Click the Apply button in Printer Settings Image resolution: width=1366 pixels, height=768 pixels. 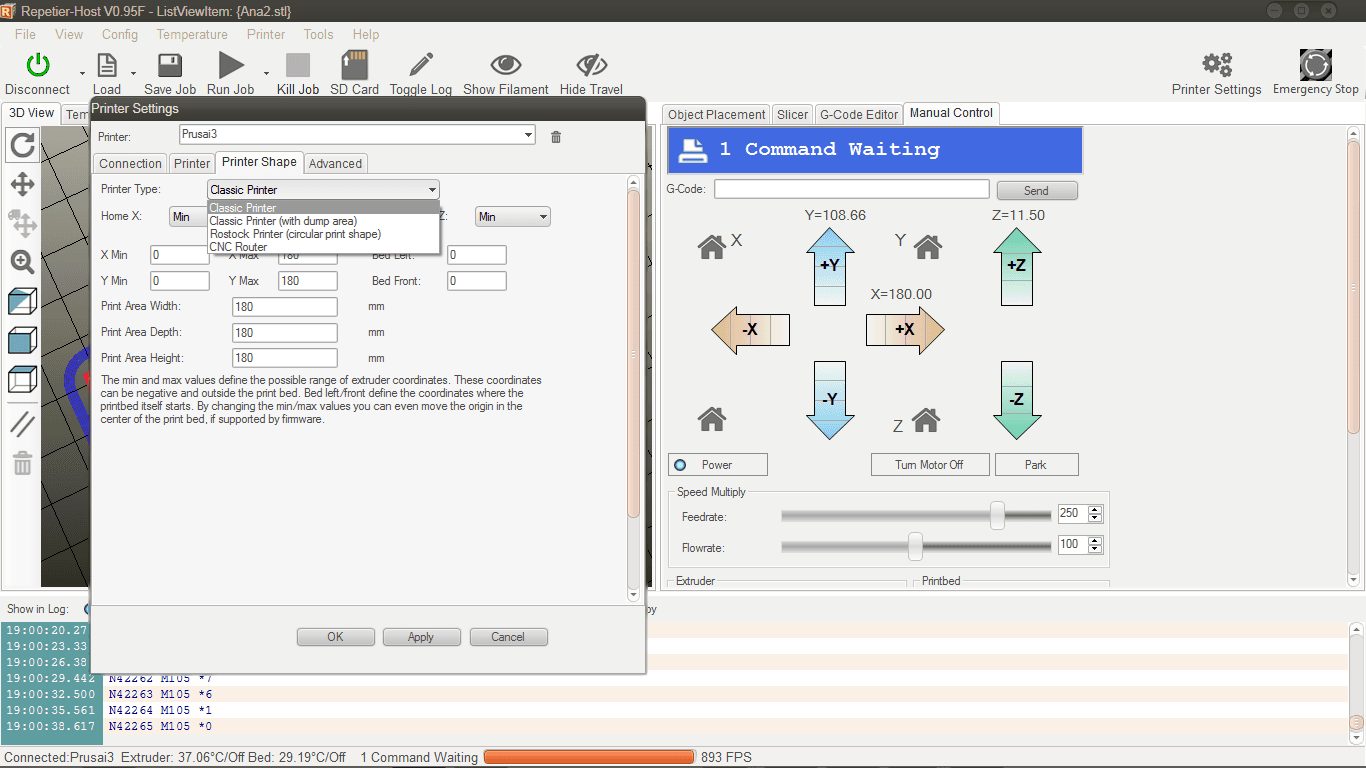pyautogui.click(x=421, y=637)
